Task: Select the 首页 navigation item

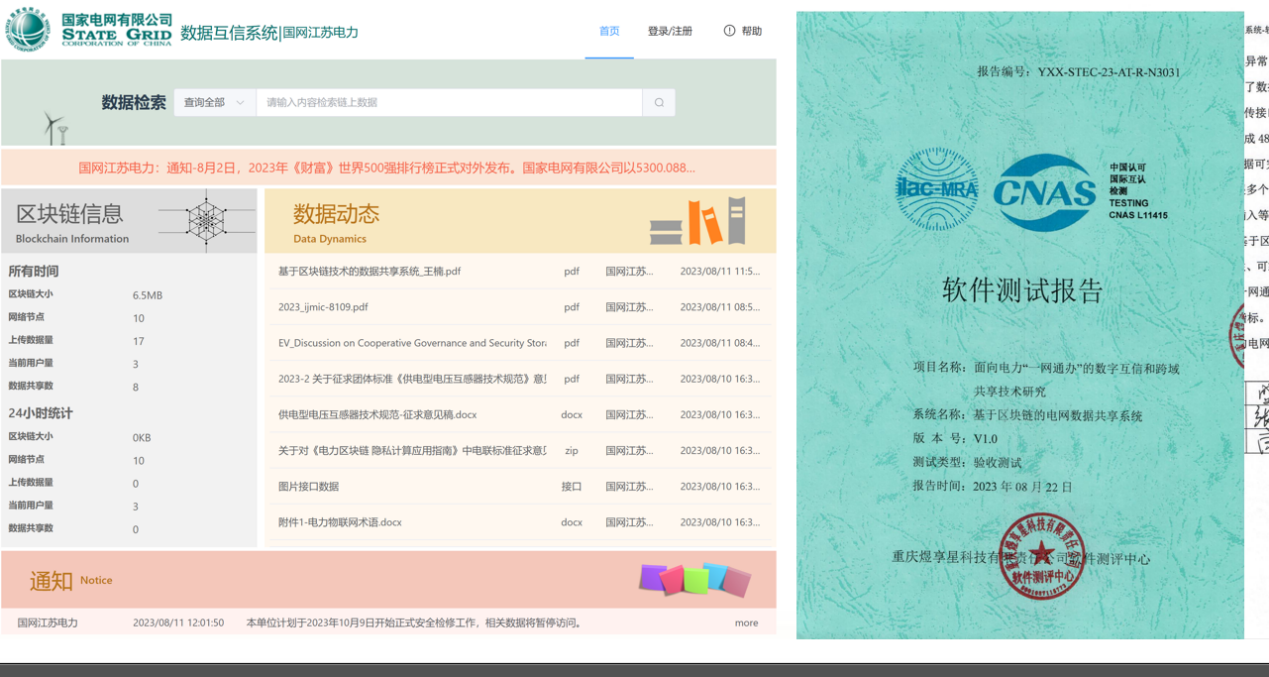Action: coord(609,31)
